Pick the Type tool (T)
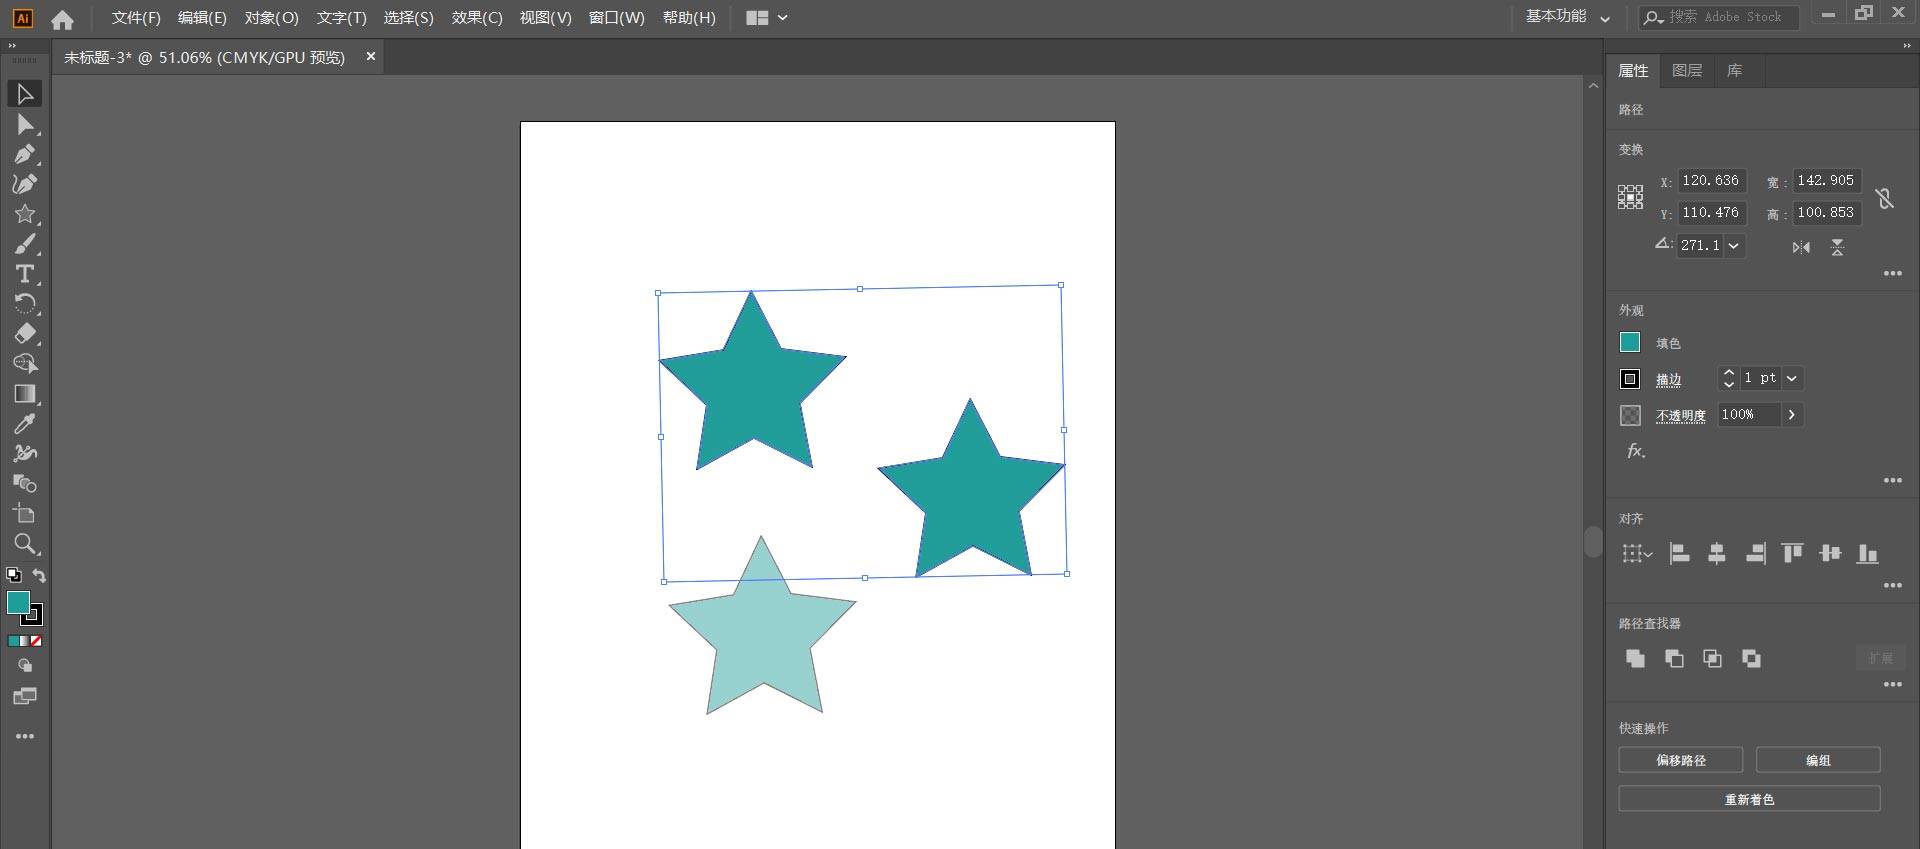 coord(25,274)
